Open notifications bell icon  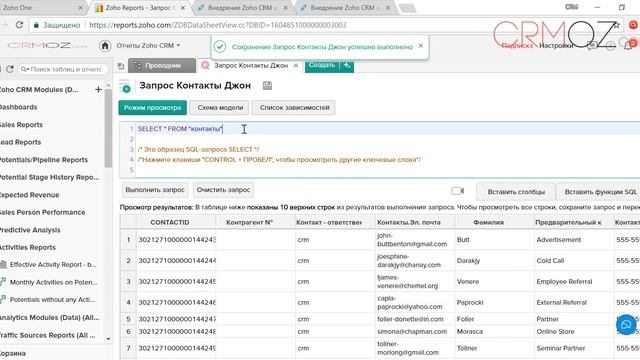[629, 45]
